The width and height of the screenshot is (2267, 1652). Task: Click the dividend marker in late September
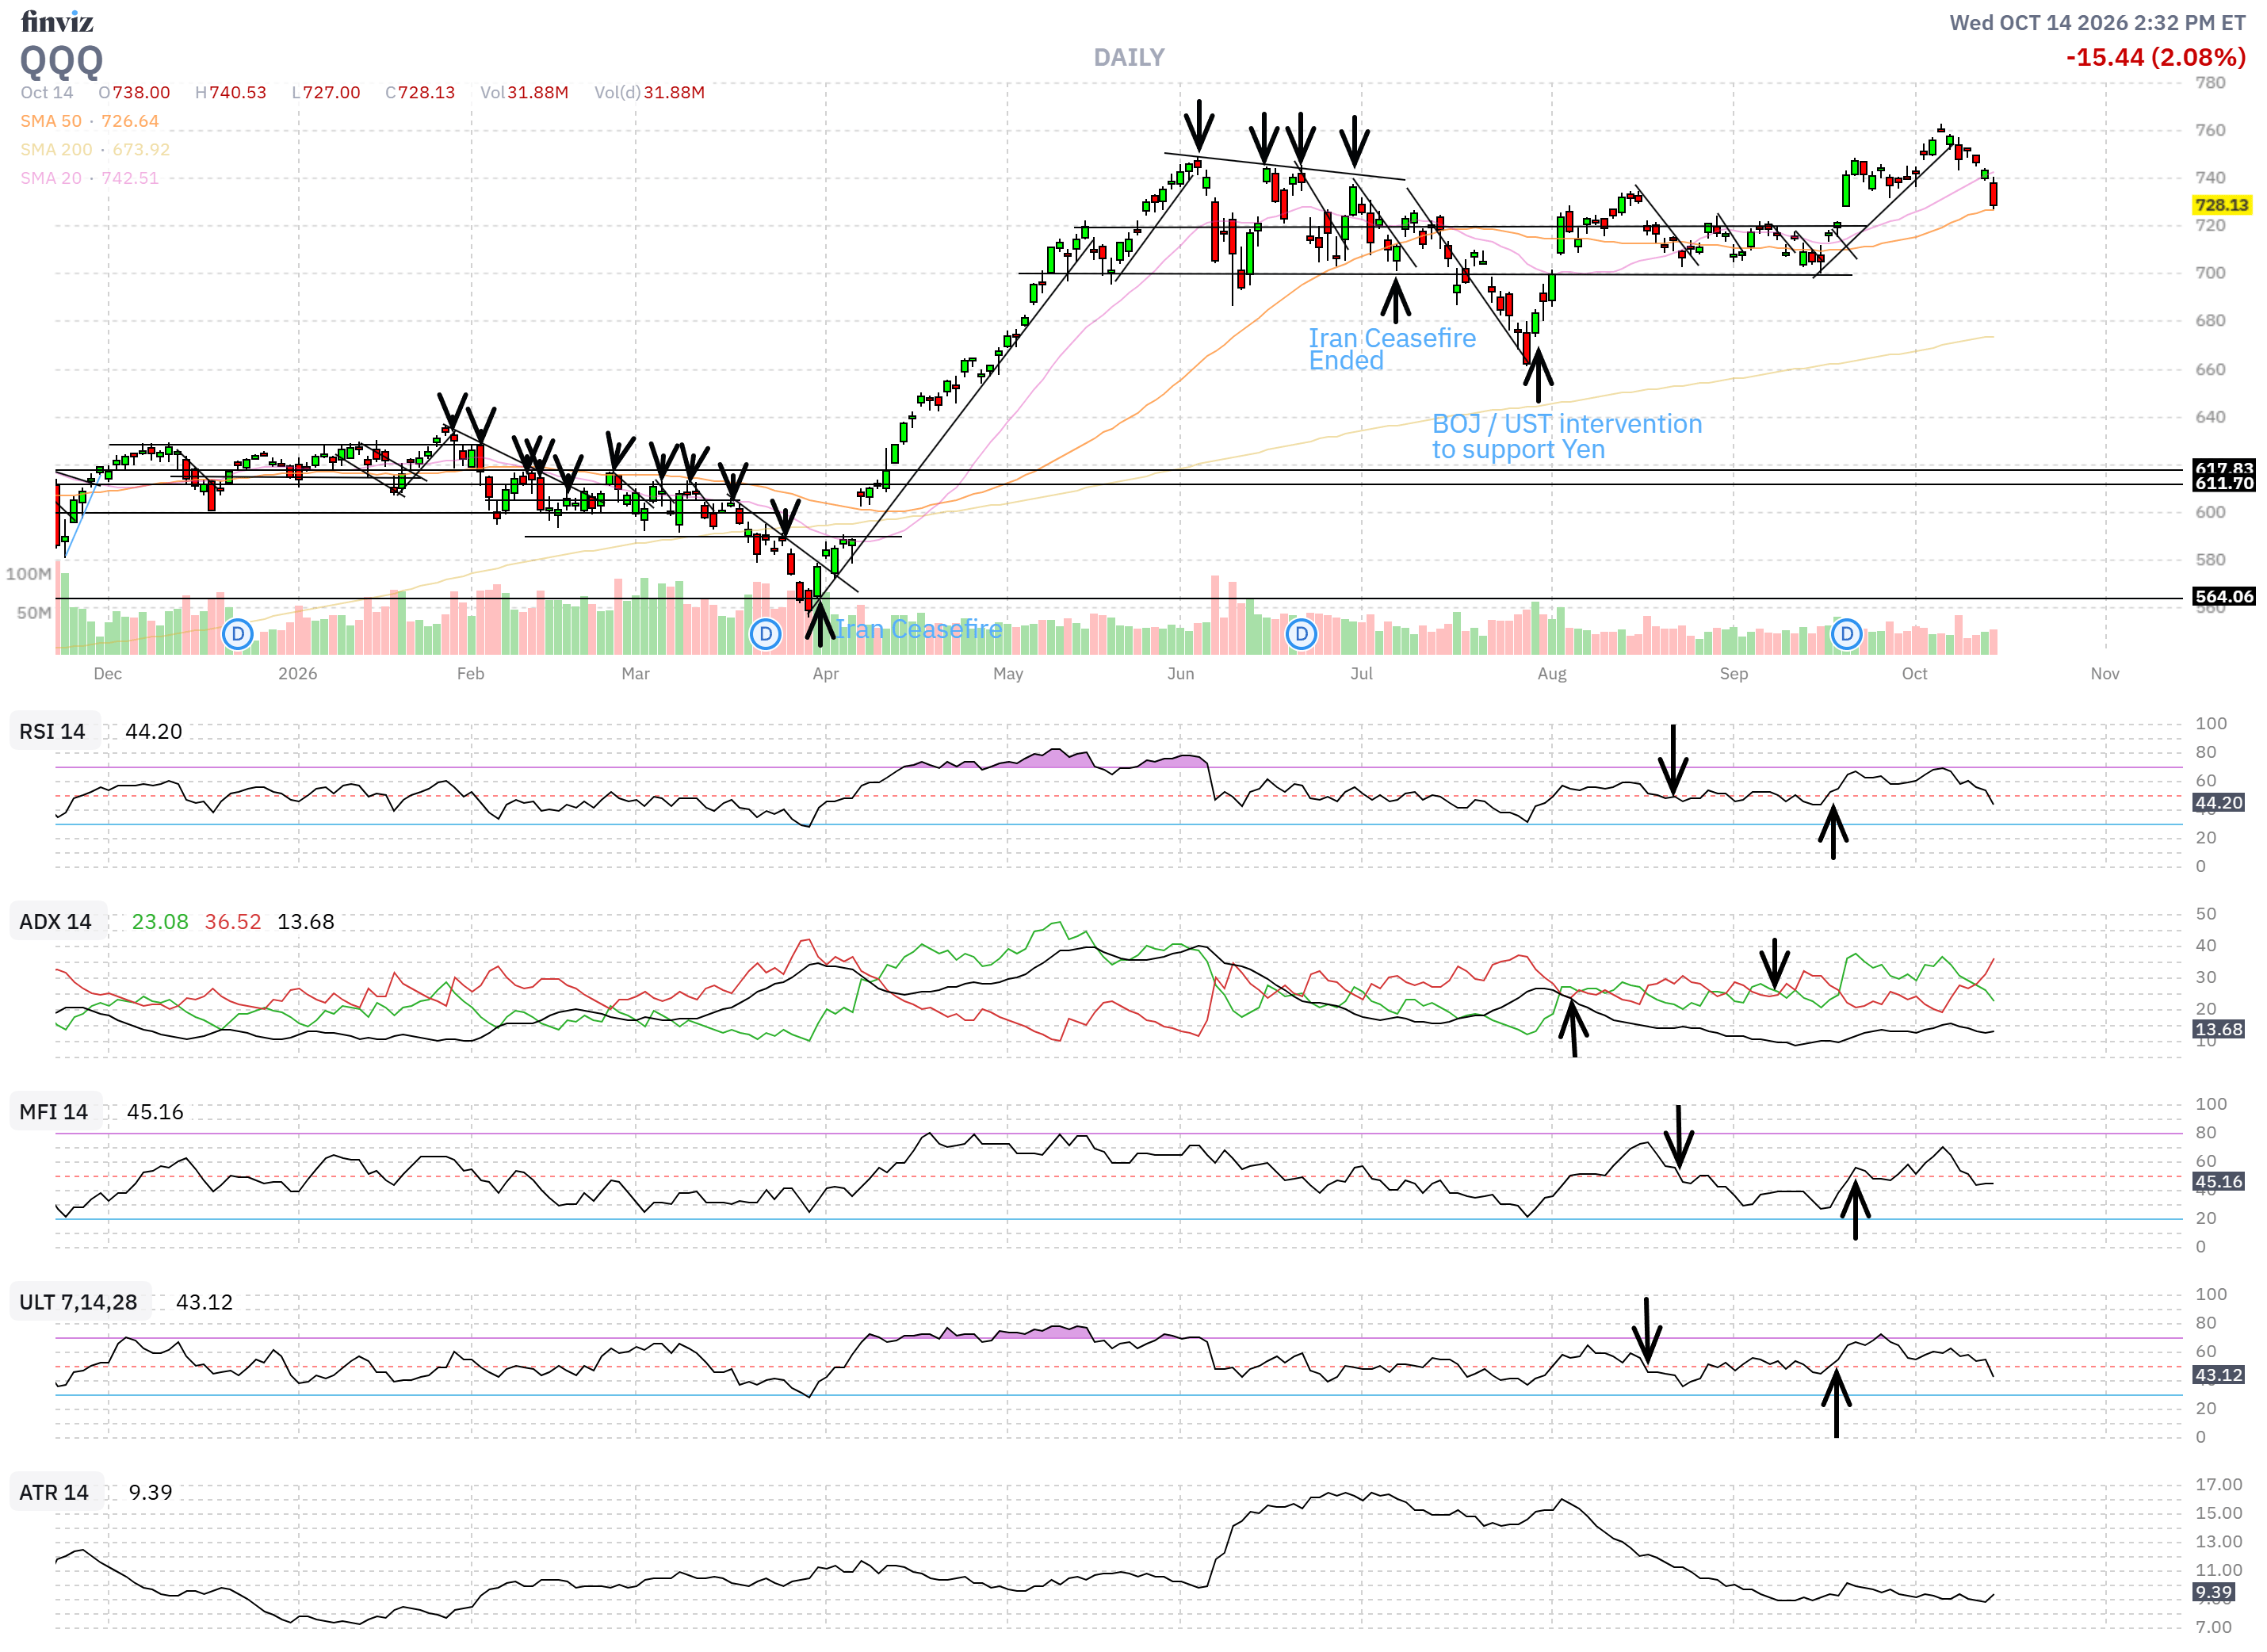click(x=1846, y=634)
